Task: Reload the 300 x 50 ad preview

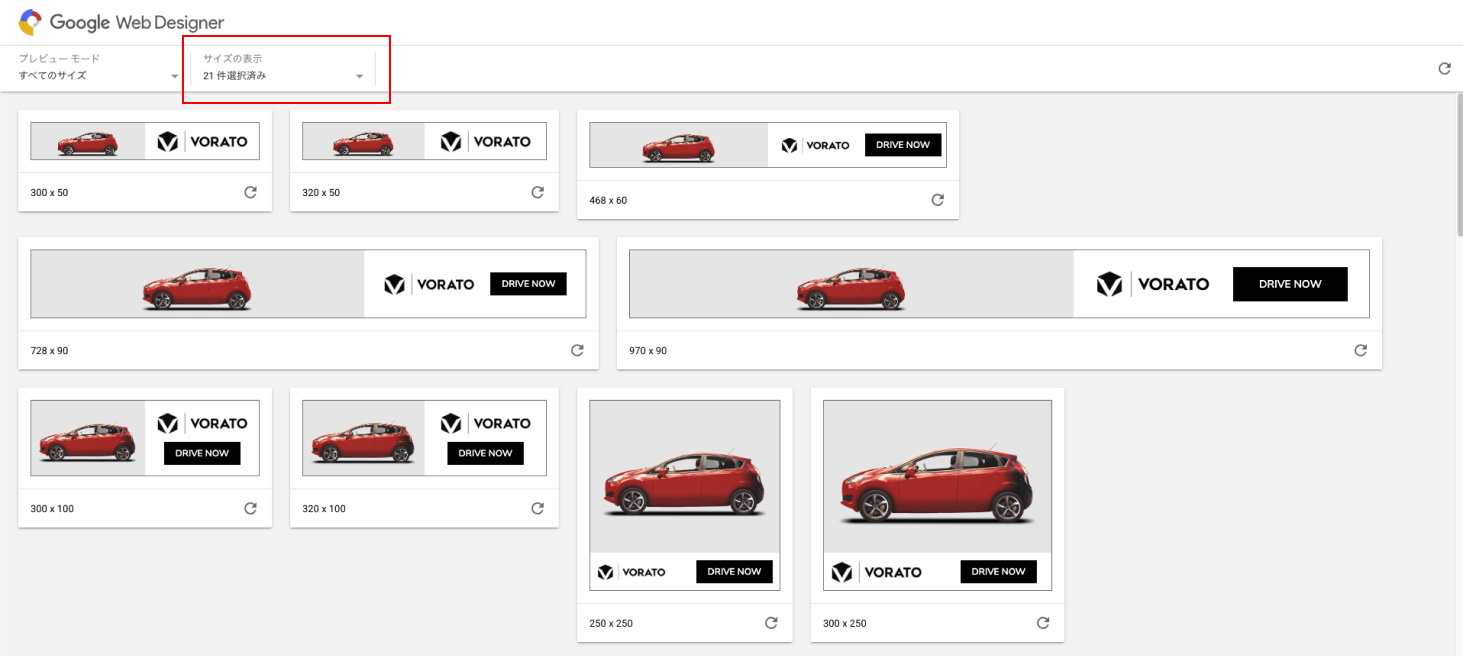Action: [251, 192]
